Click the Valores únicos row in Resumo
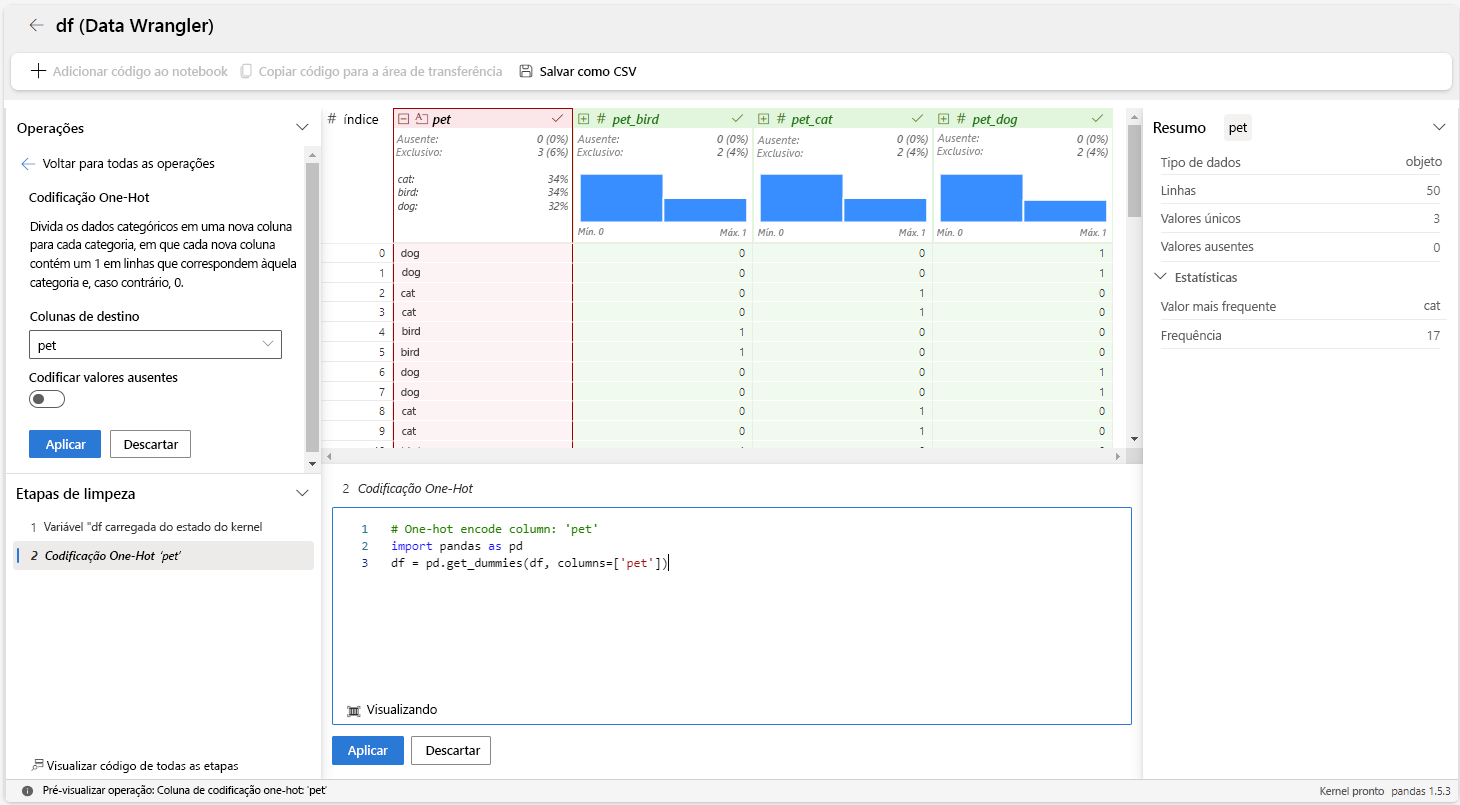This screenshot has width=1460, height=805. 1300,218
